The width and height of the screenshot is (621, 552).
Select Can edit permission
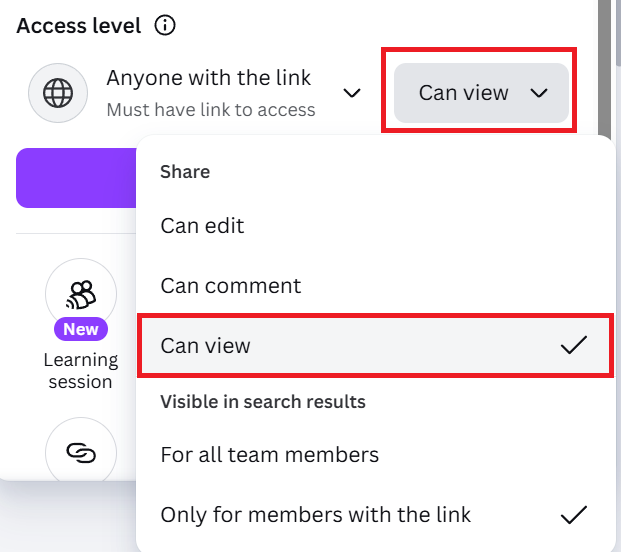click(x=202, y=226)
